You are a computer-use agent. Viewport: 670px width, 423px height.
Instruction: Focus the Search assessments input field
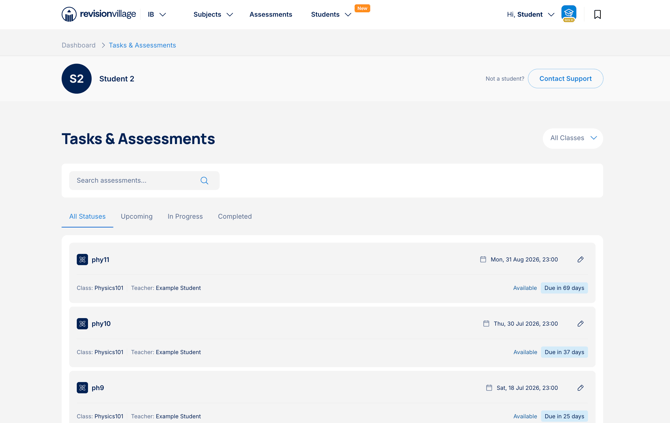(144, 181)
